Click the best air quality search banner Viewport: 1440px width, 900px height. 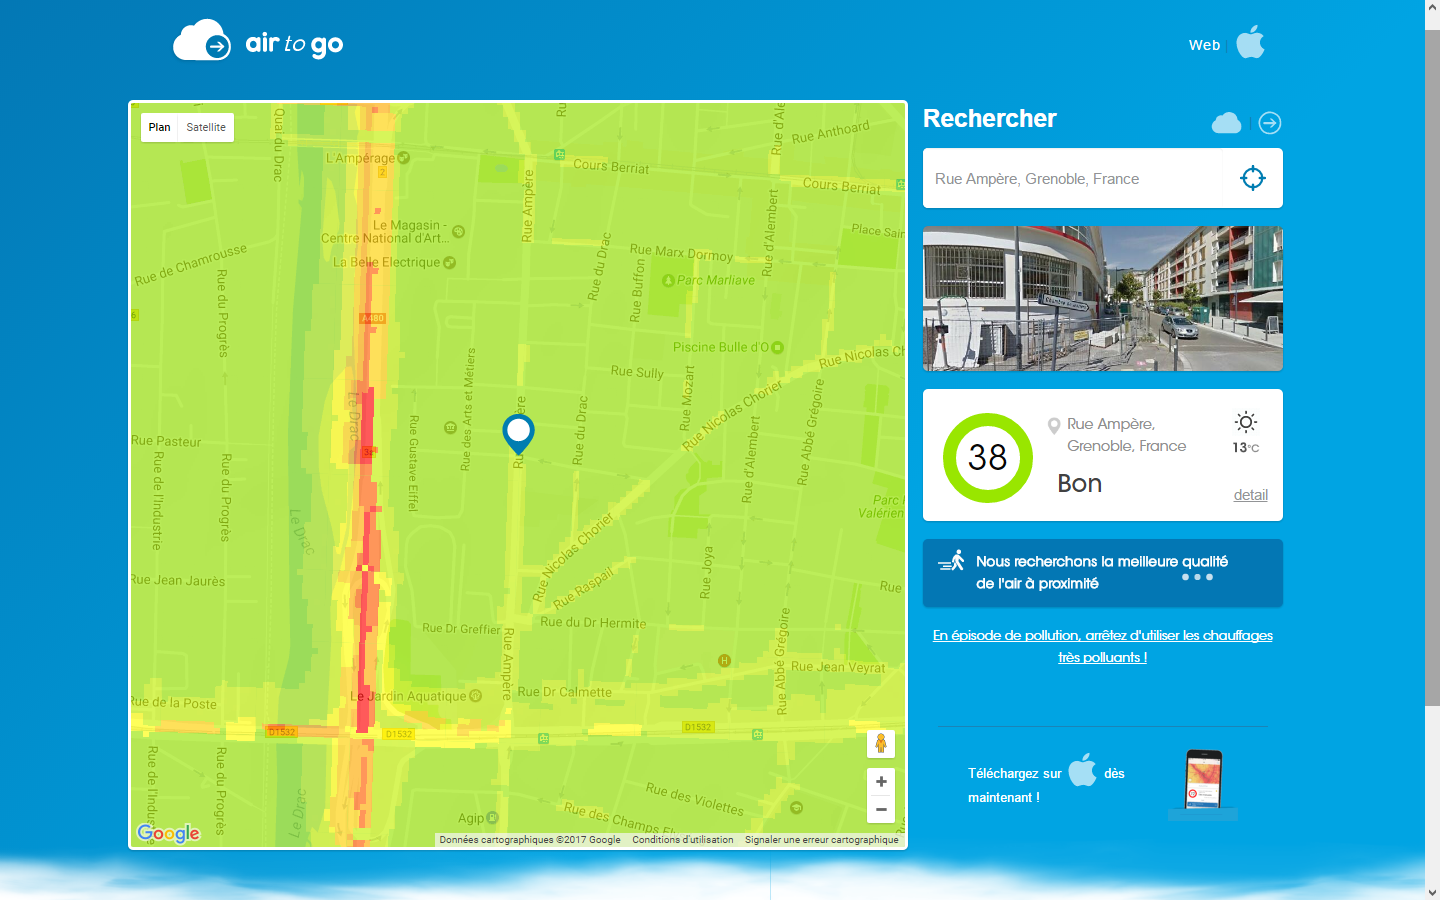pyautogui.click(x=1102, y=573)
